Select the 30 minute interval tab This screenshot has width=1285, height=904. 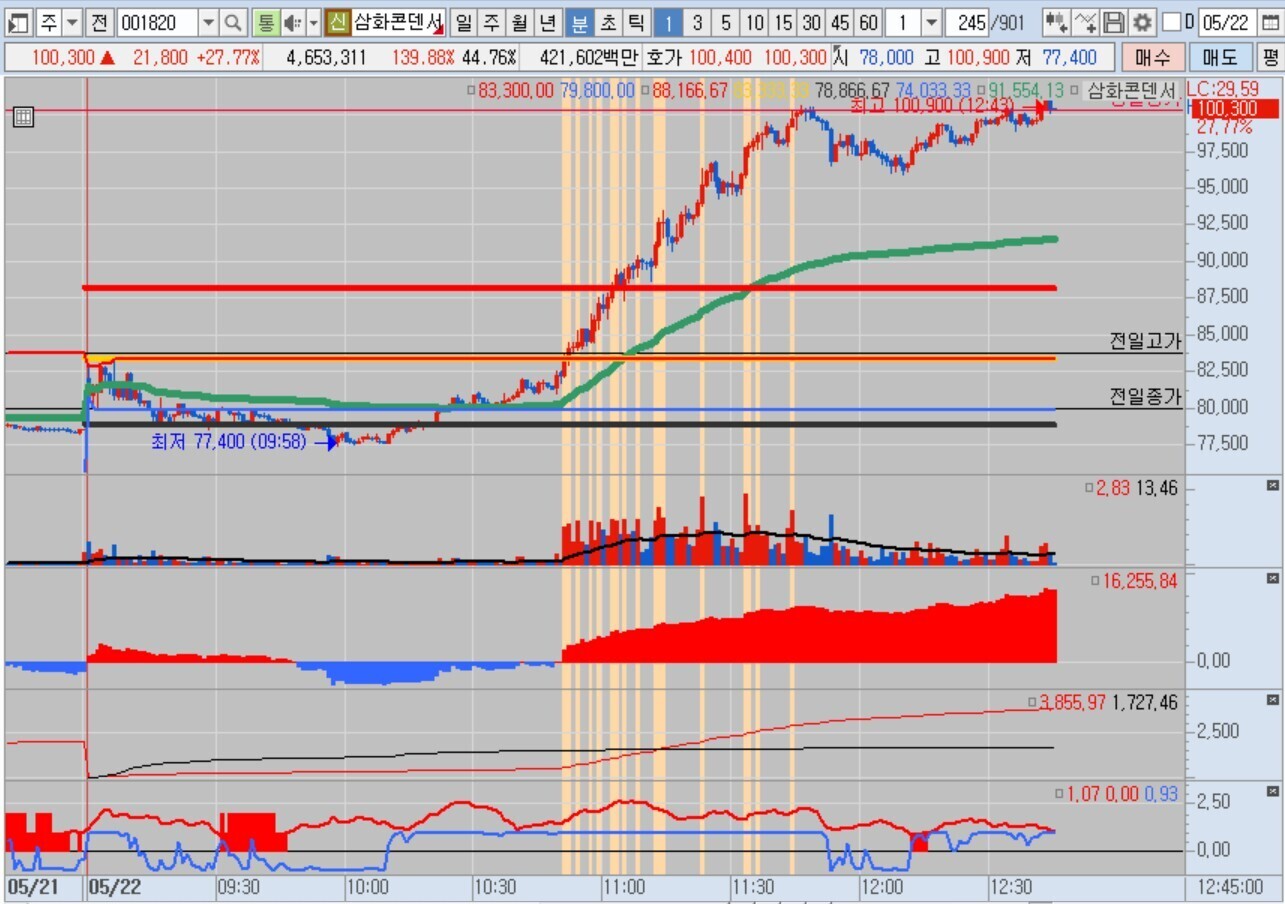tap(812, 22)
